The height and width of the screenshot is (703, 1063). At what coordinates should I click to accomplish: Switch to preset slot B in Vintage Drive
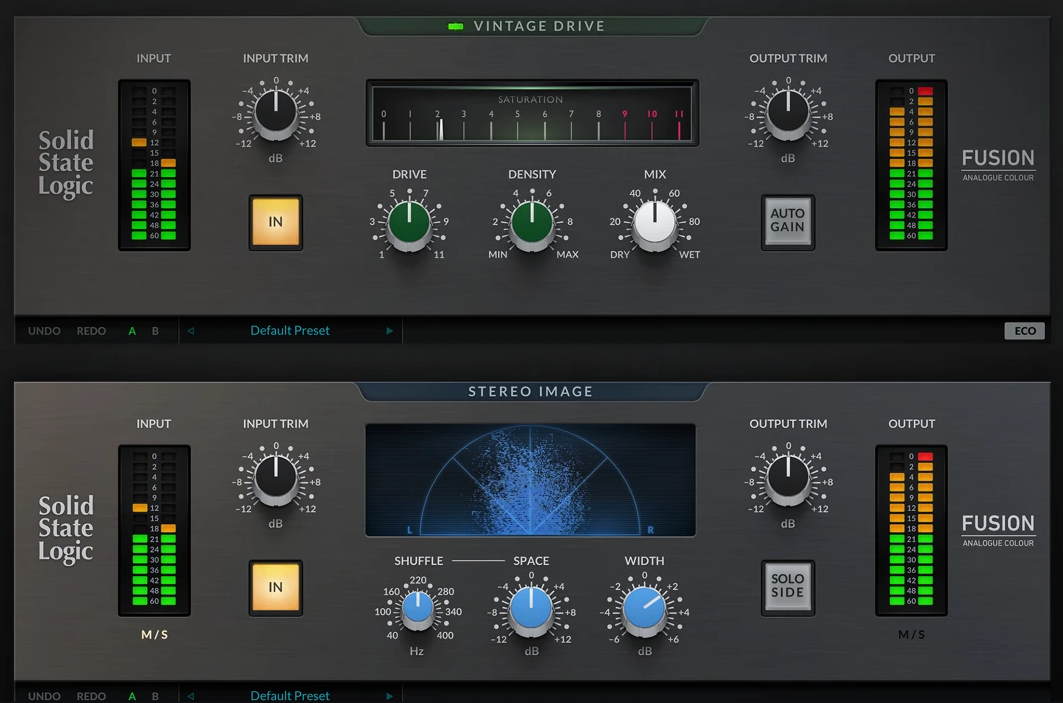[155, 331]
